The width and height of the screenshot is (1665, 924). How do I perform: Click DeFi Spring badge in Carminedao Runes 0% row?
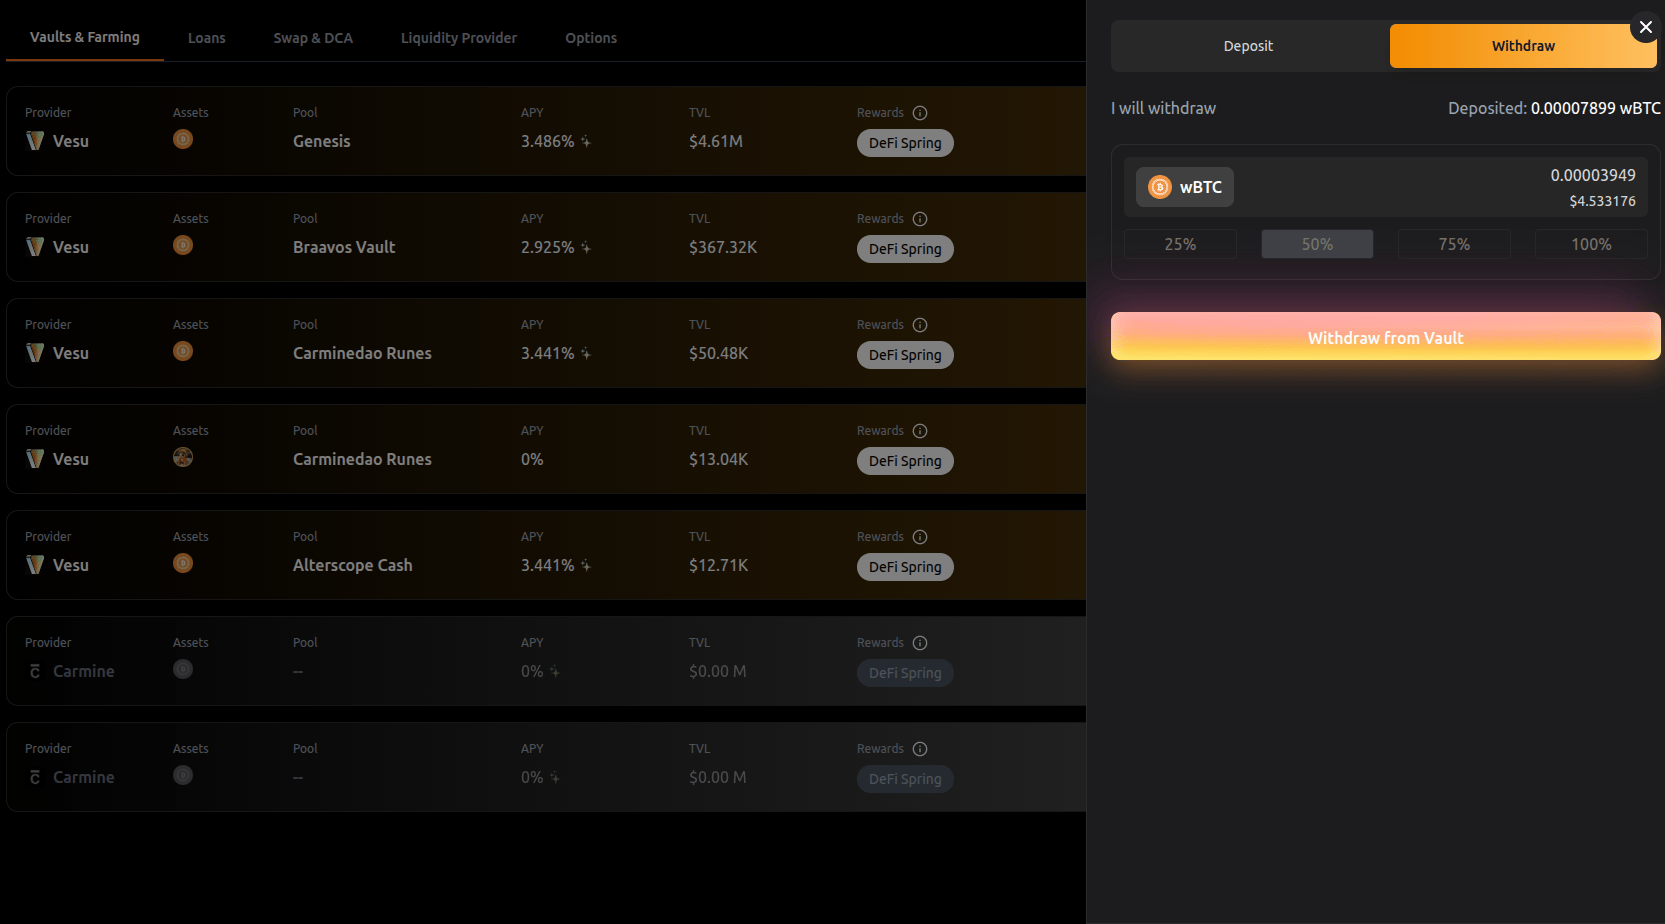pyautogui.click(x=905, y=461)
